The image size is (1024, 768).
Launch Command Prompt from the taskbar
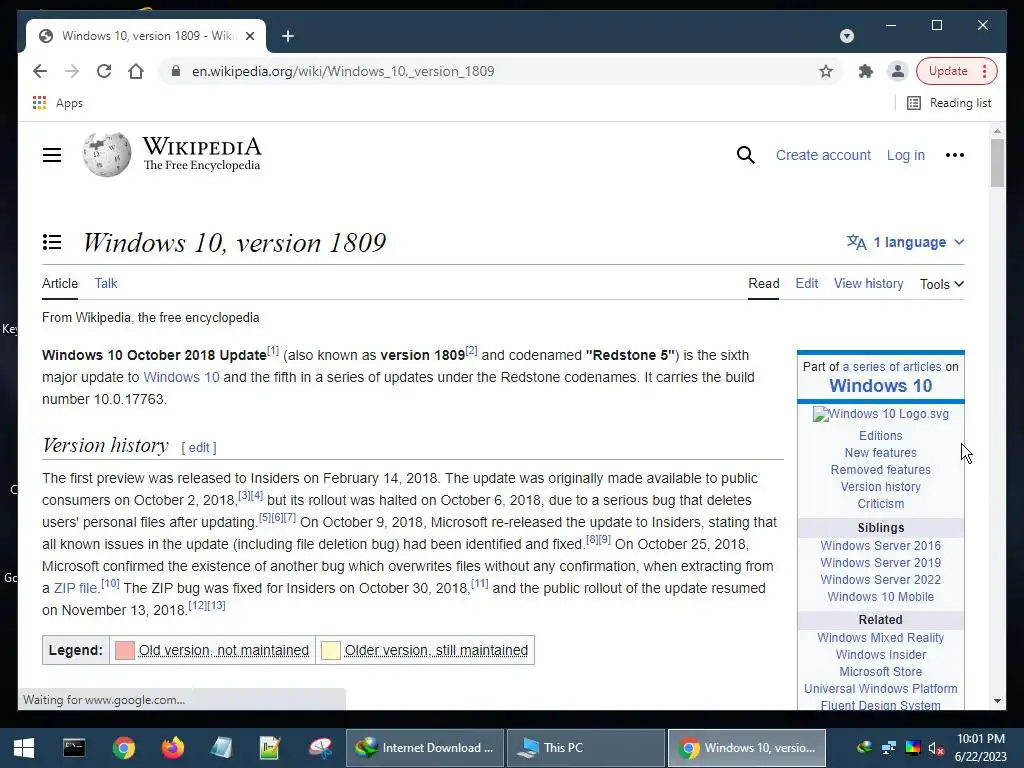tap(74, 748)
